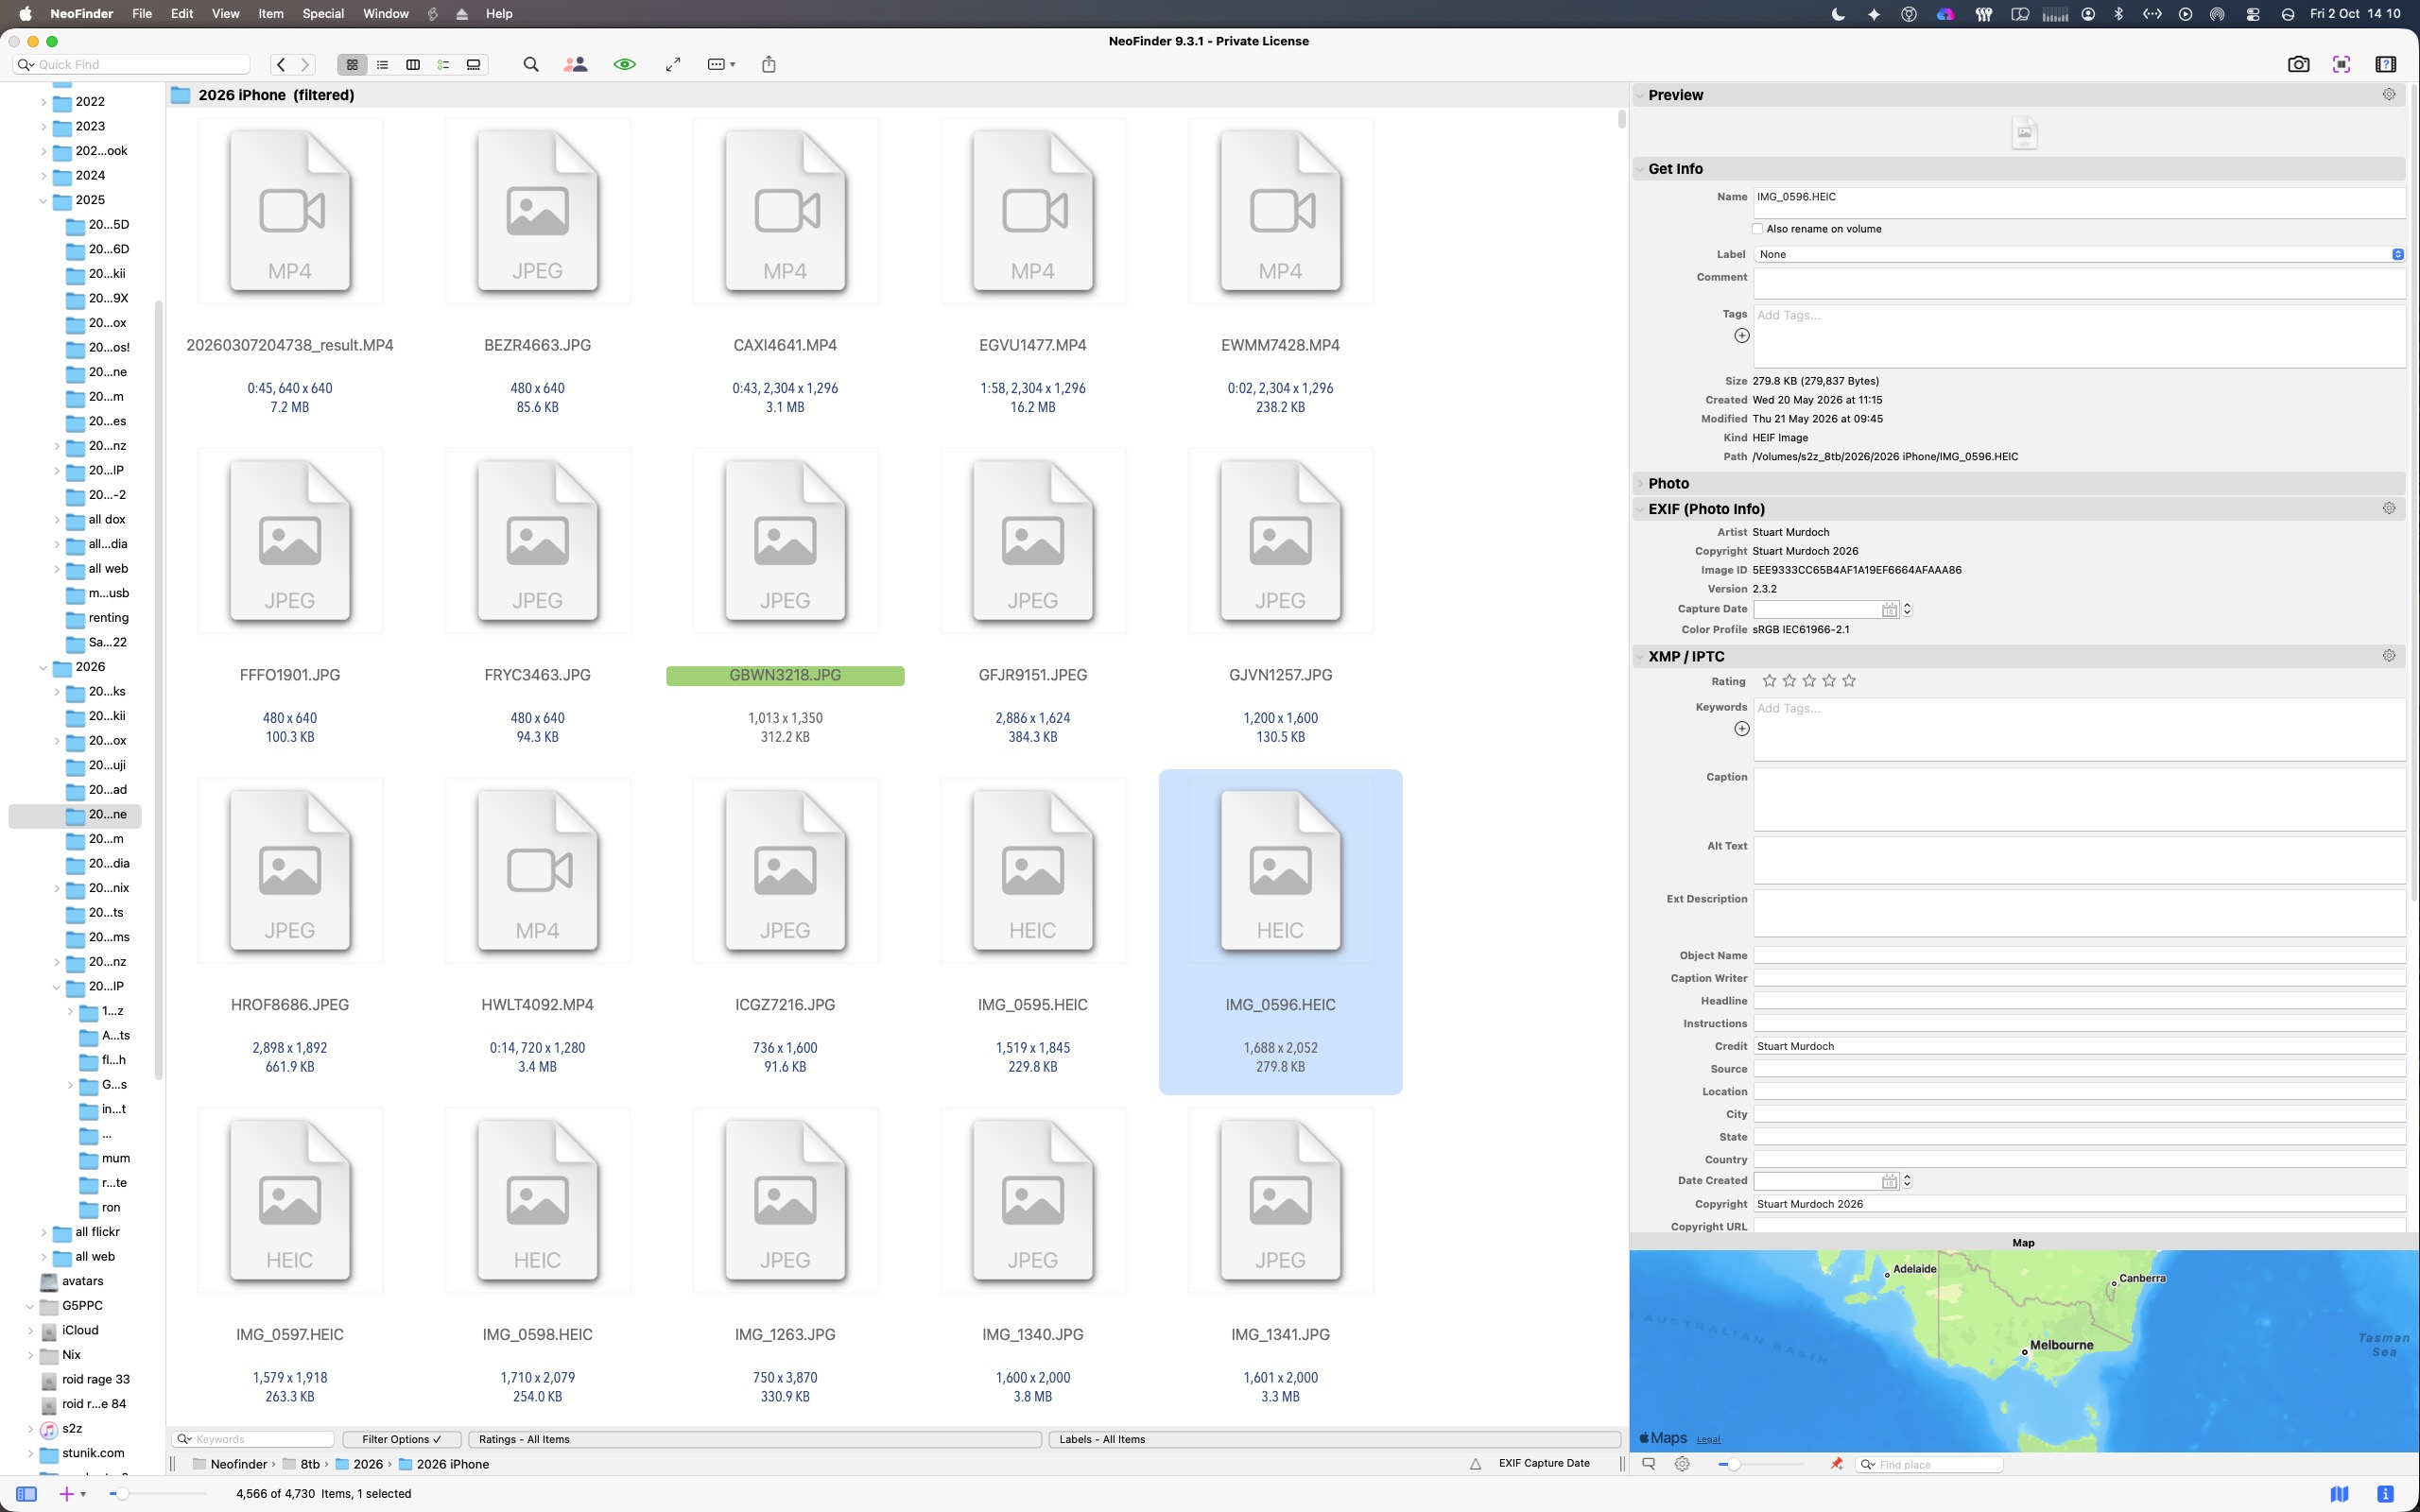Set rating to first star
2420x1512 pixels.
click(1769, 681)
